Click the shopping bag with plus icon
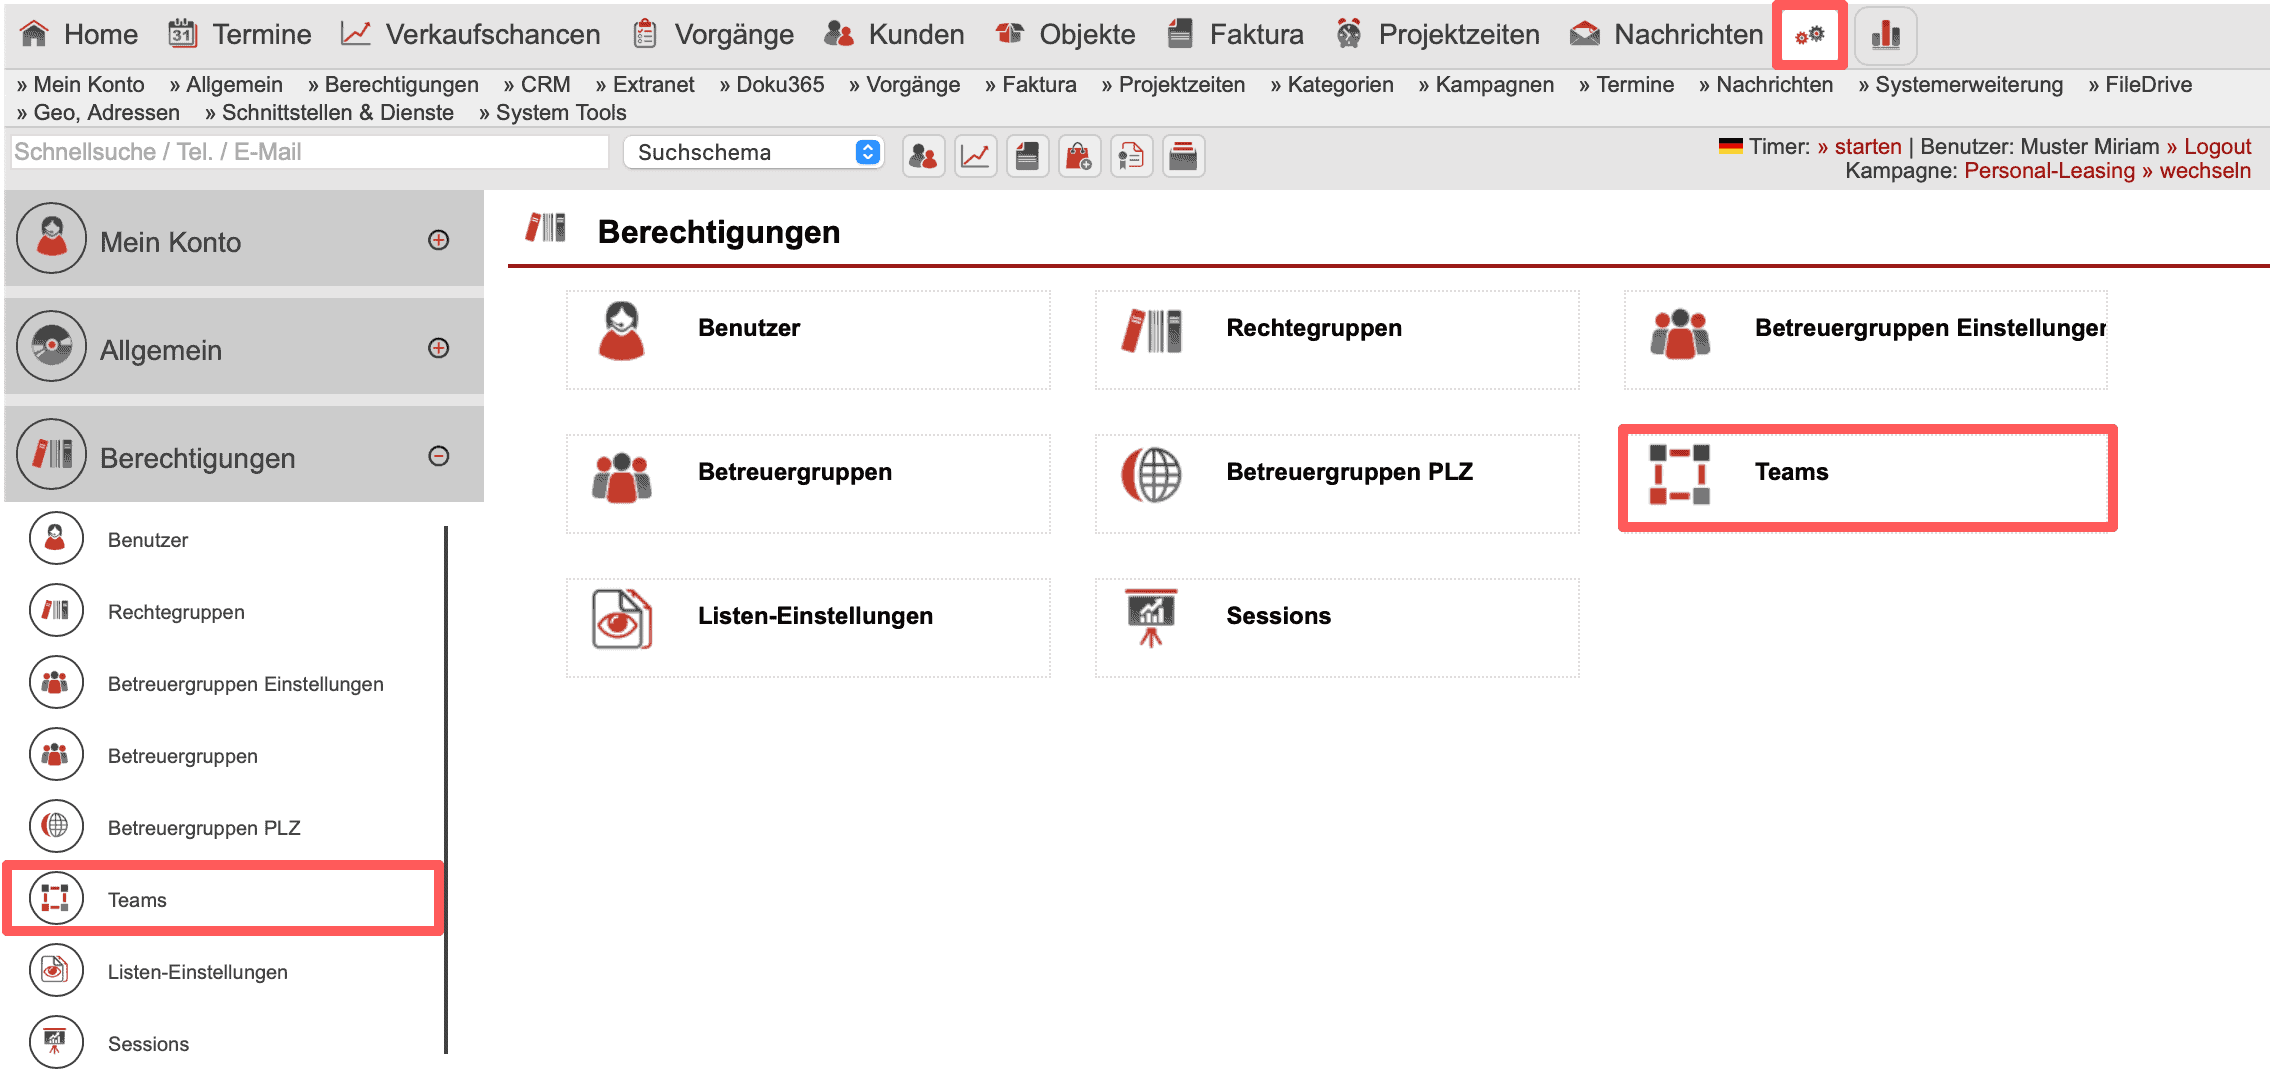The width and height of the screenshot is (2270, 1078). pyautogui.click(x=1079, y=156)
